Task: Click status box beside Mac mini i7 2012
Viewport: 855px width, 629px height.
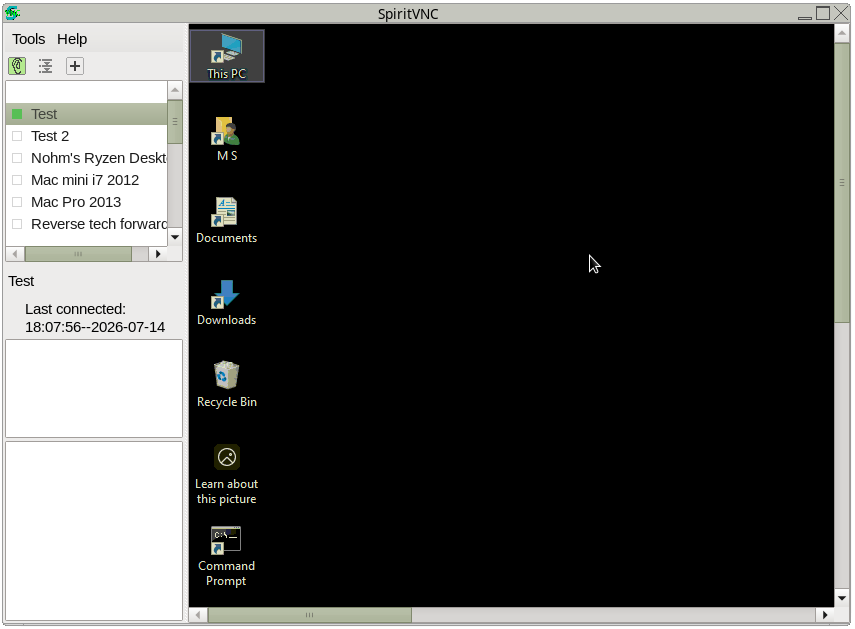Action: tap(17, 180)
